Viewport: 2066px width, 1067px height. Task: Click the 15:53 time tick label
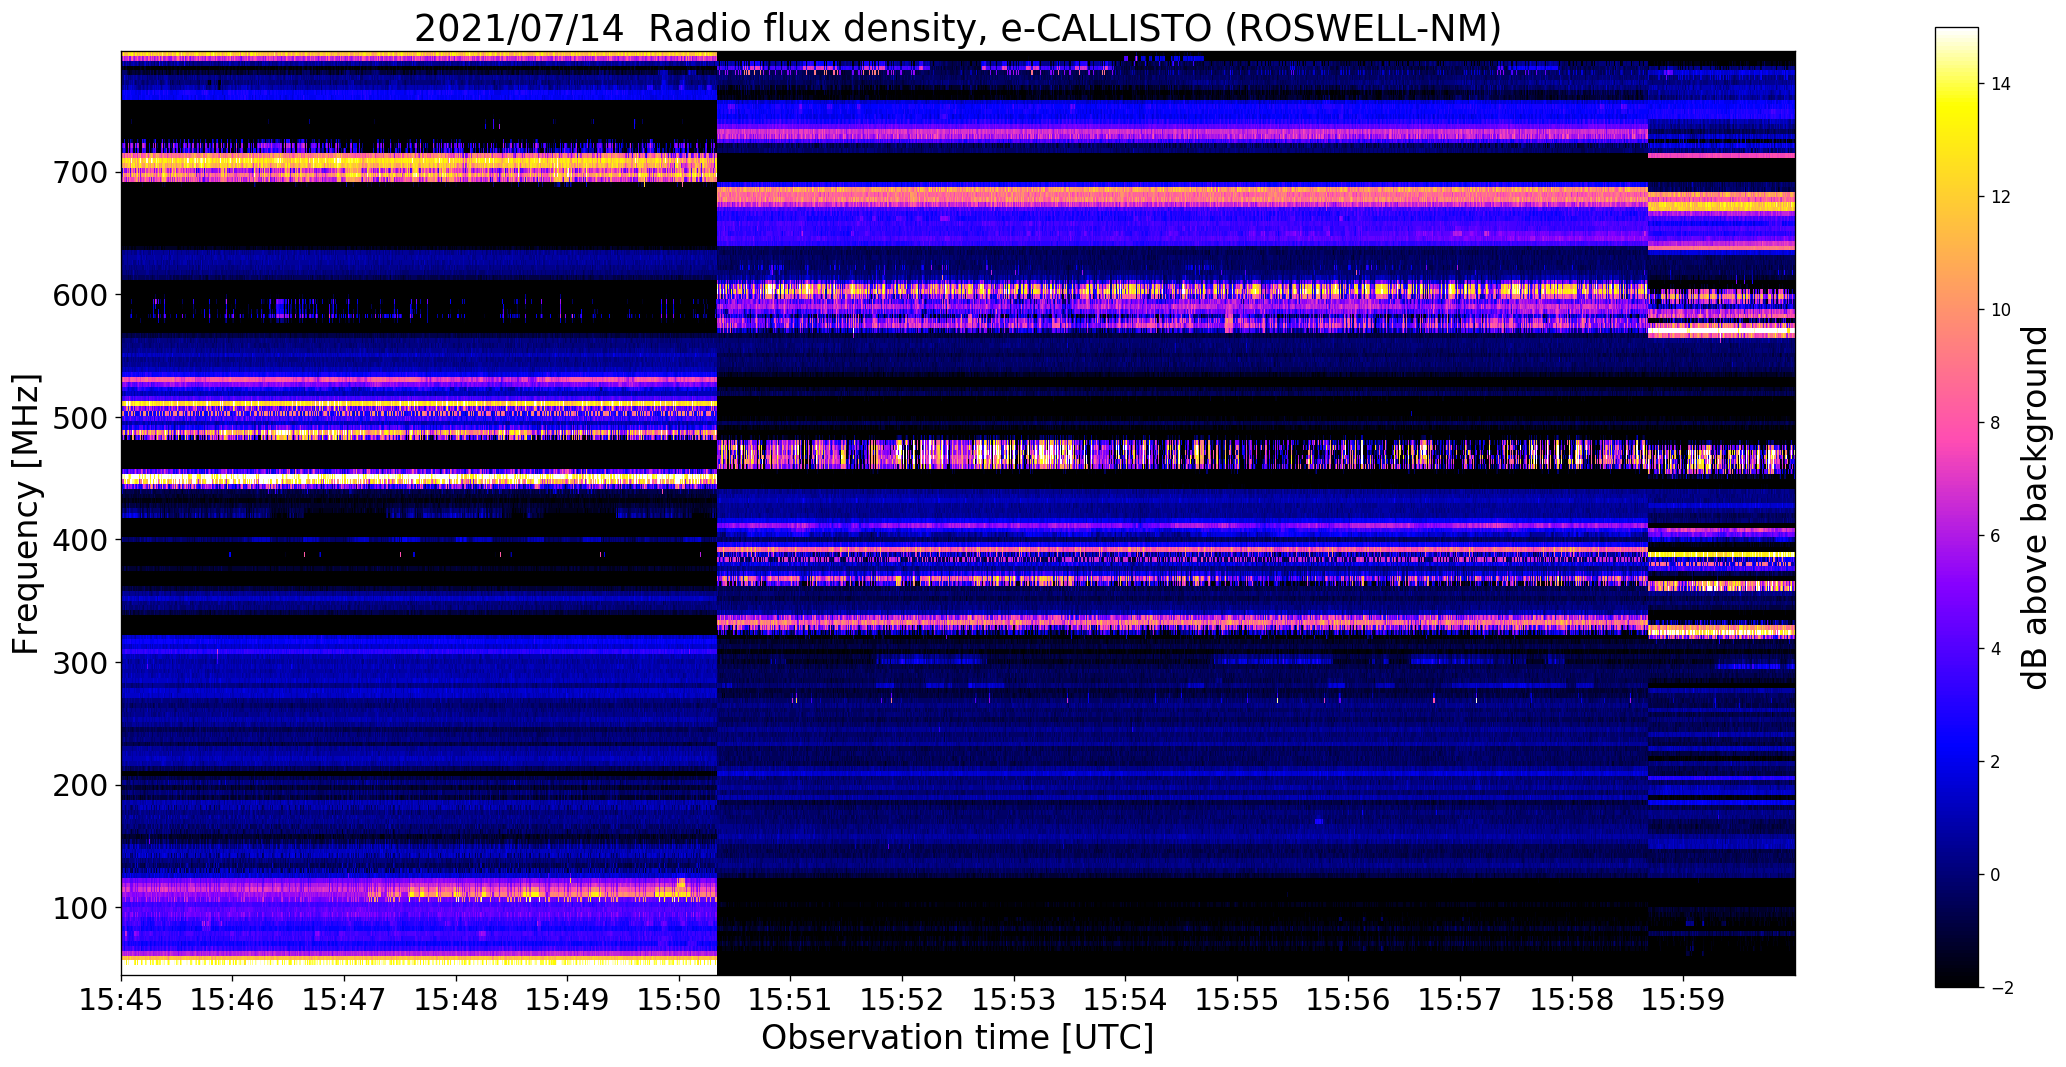1014,1000
